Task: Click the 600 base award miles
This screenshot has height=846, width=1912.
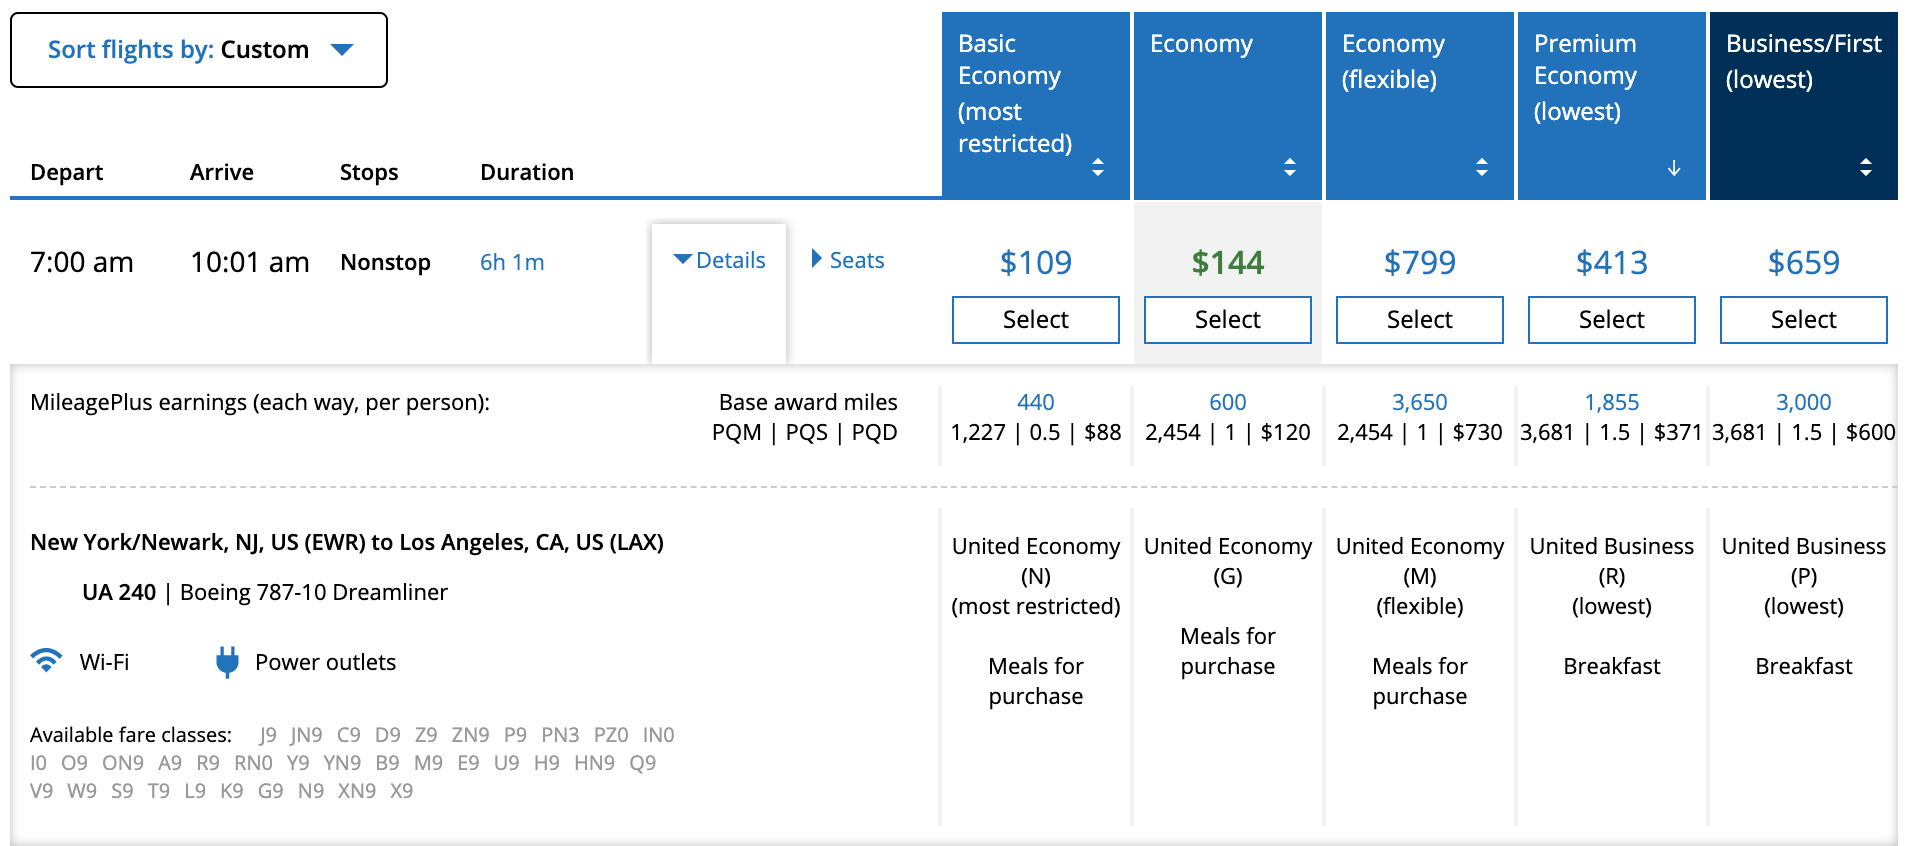Action: 1228,402
